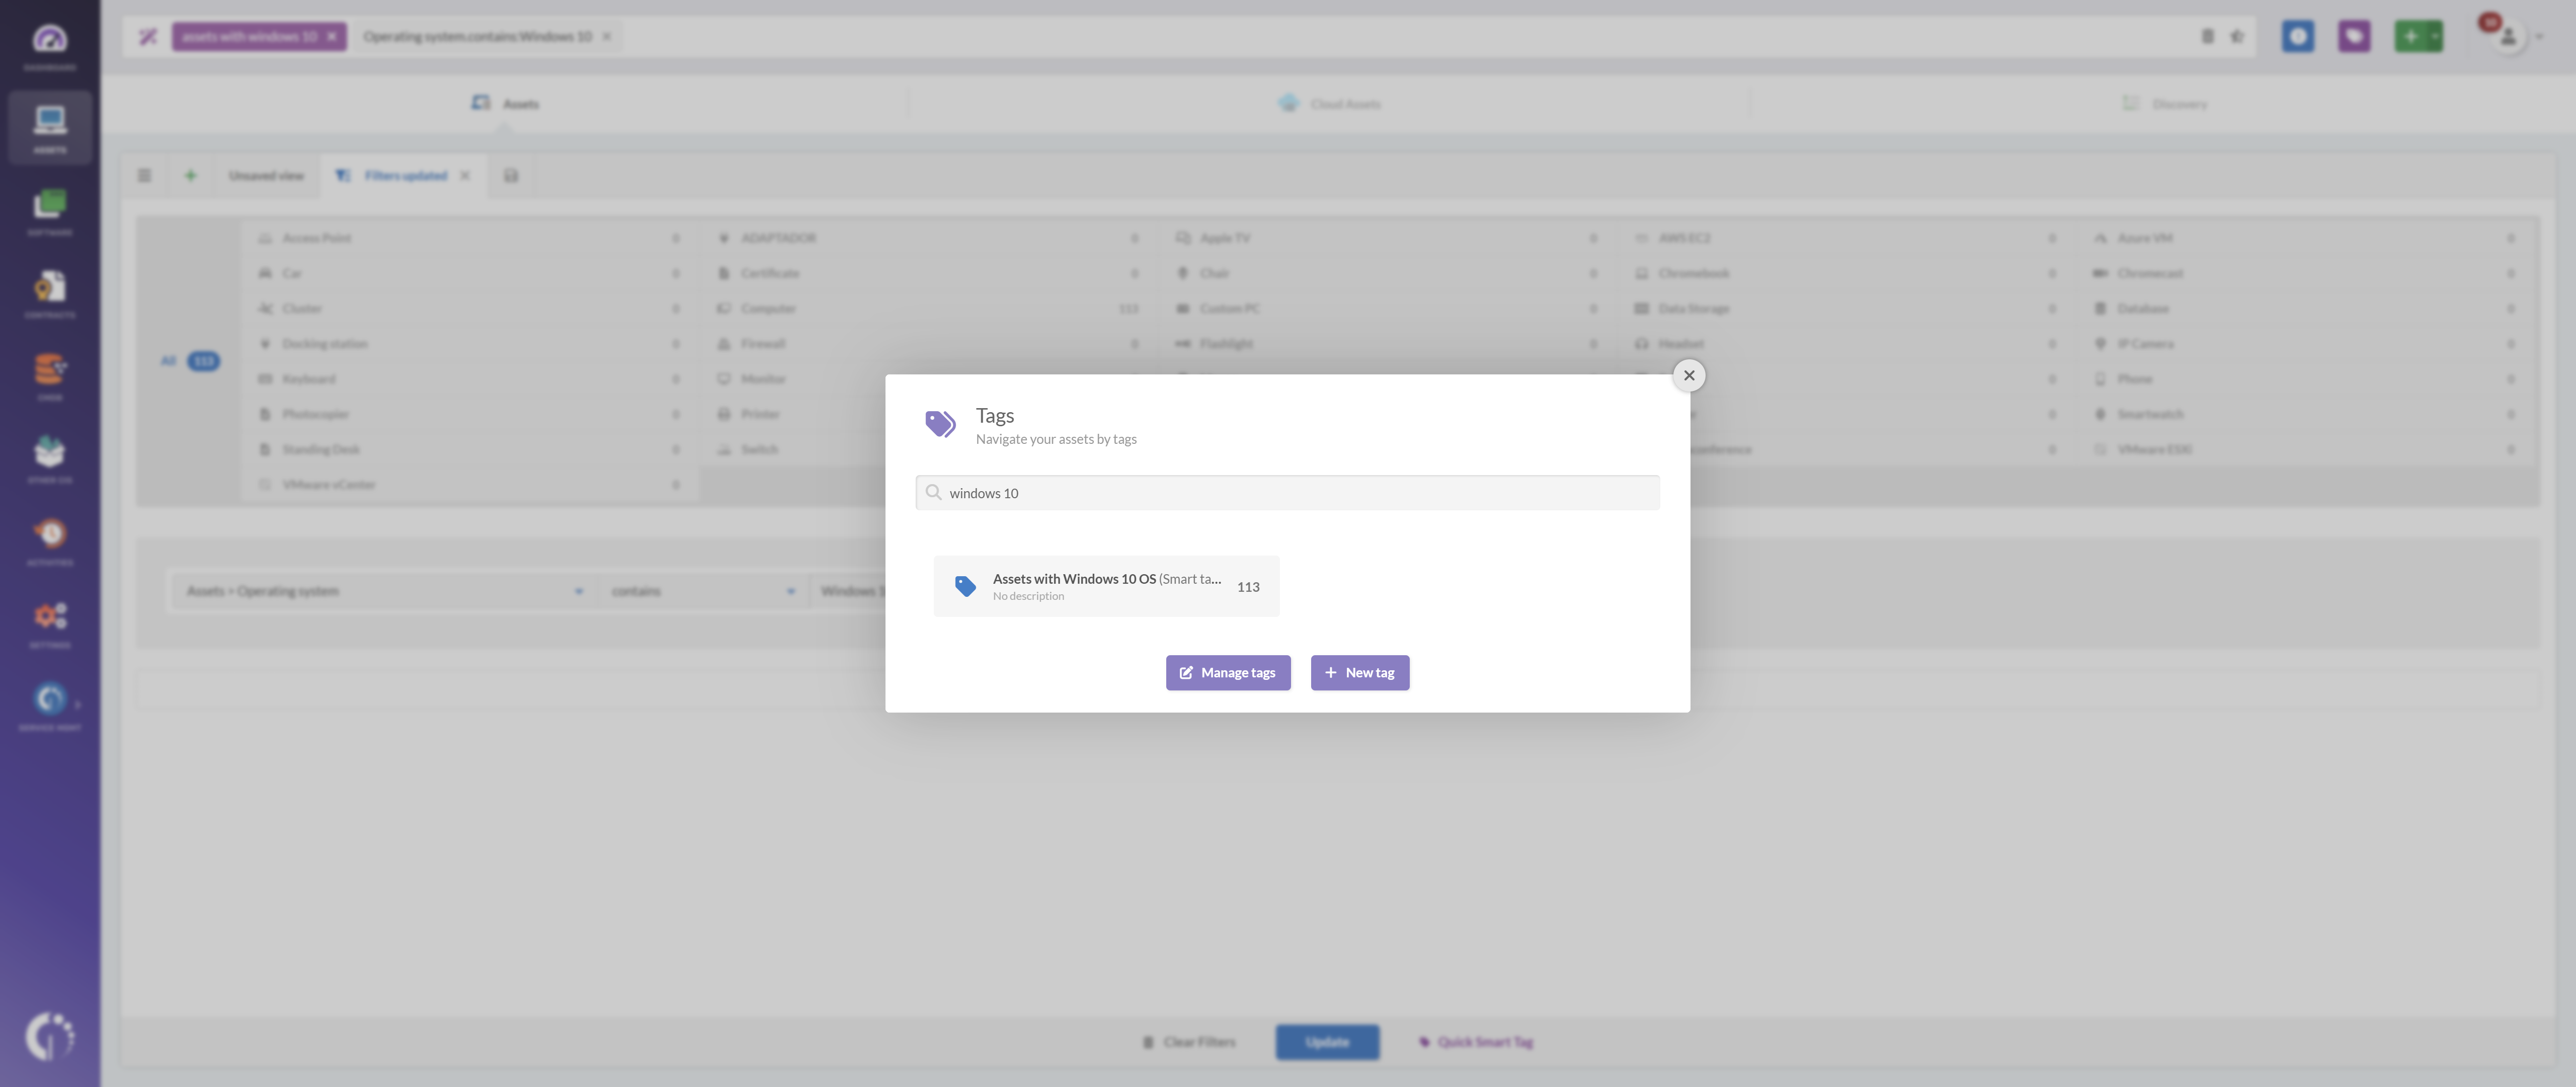2576x1087 pixels.
Task: Expand the caret next to the user avatar
Action: point(2539,37)
